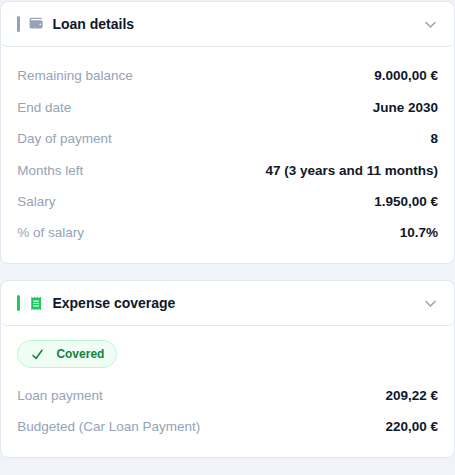The height and width of the screenshot is (475, 455).
Task: Select the 47 (3 years and 11 months) value
Action: point(352,171)
